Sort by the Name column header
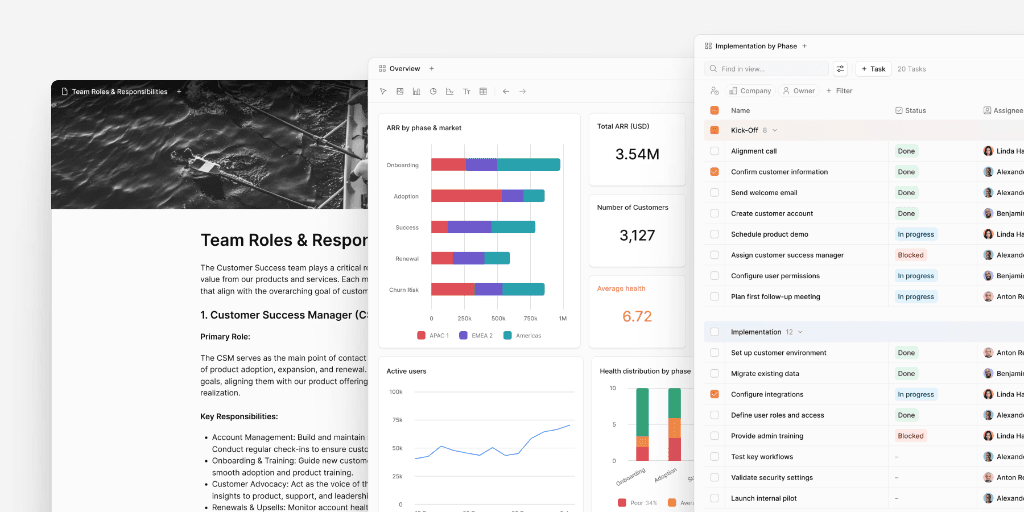Screen dimensions: 1024x512 tap(741, 110)
